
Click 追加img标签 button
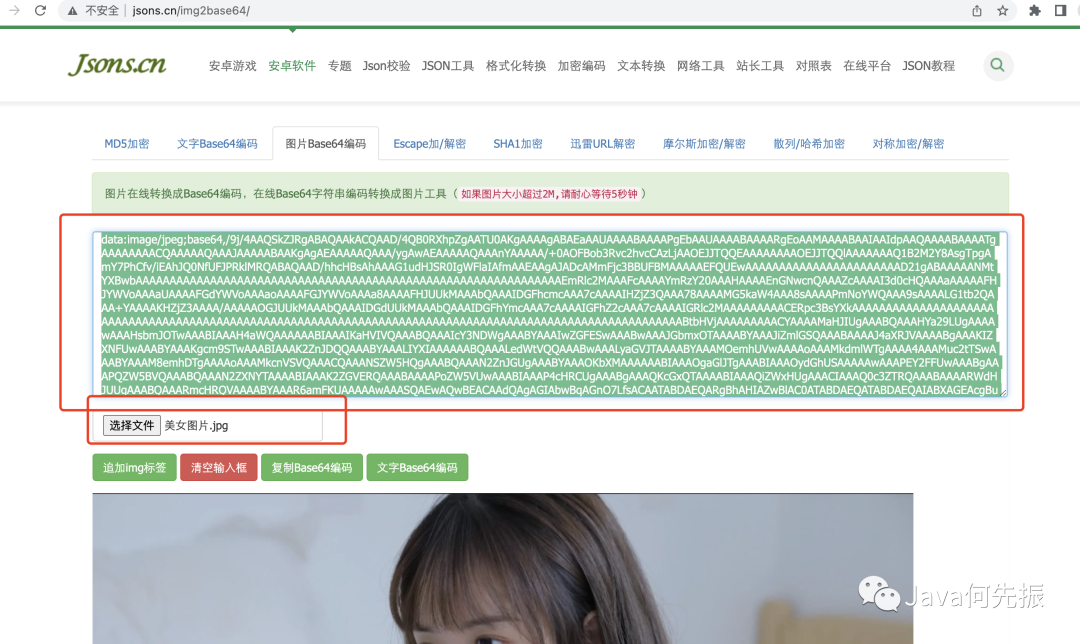[134, 468]
